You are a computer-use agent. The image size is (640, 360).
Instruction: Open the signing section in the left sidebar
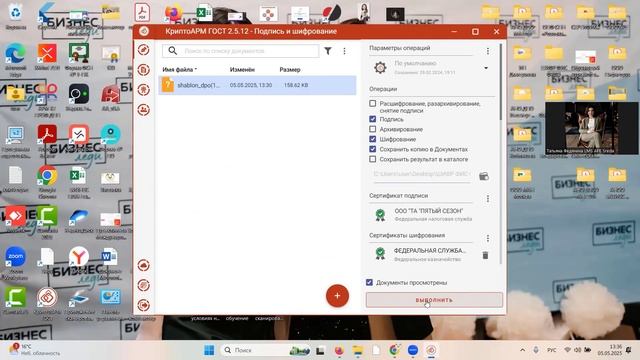tap(143, 50)
